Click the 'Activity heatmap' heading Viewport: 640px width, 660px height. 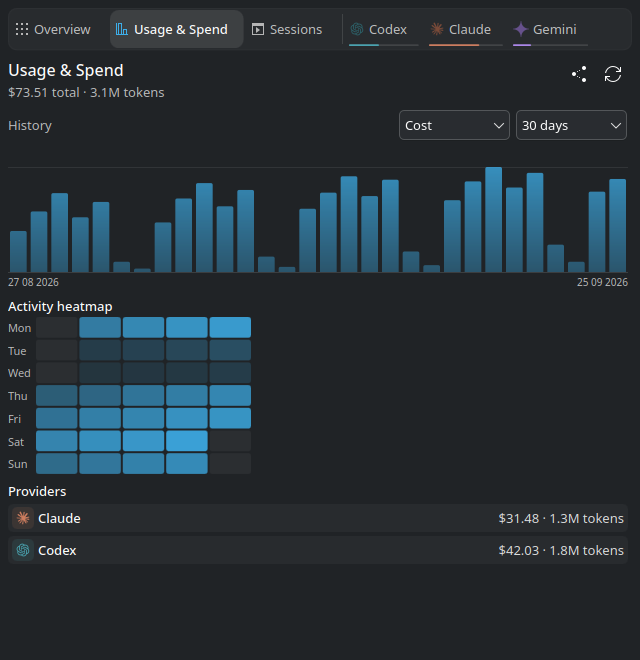(60, 306)
